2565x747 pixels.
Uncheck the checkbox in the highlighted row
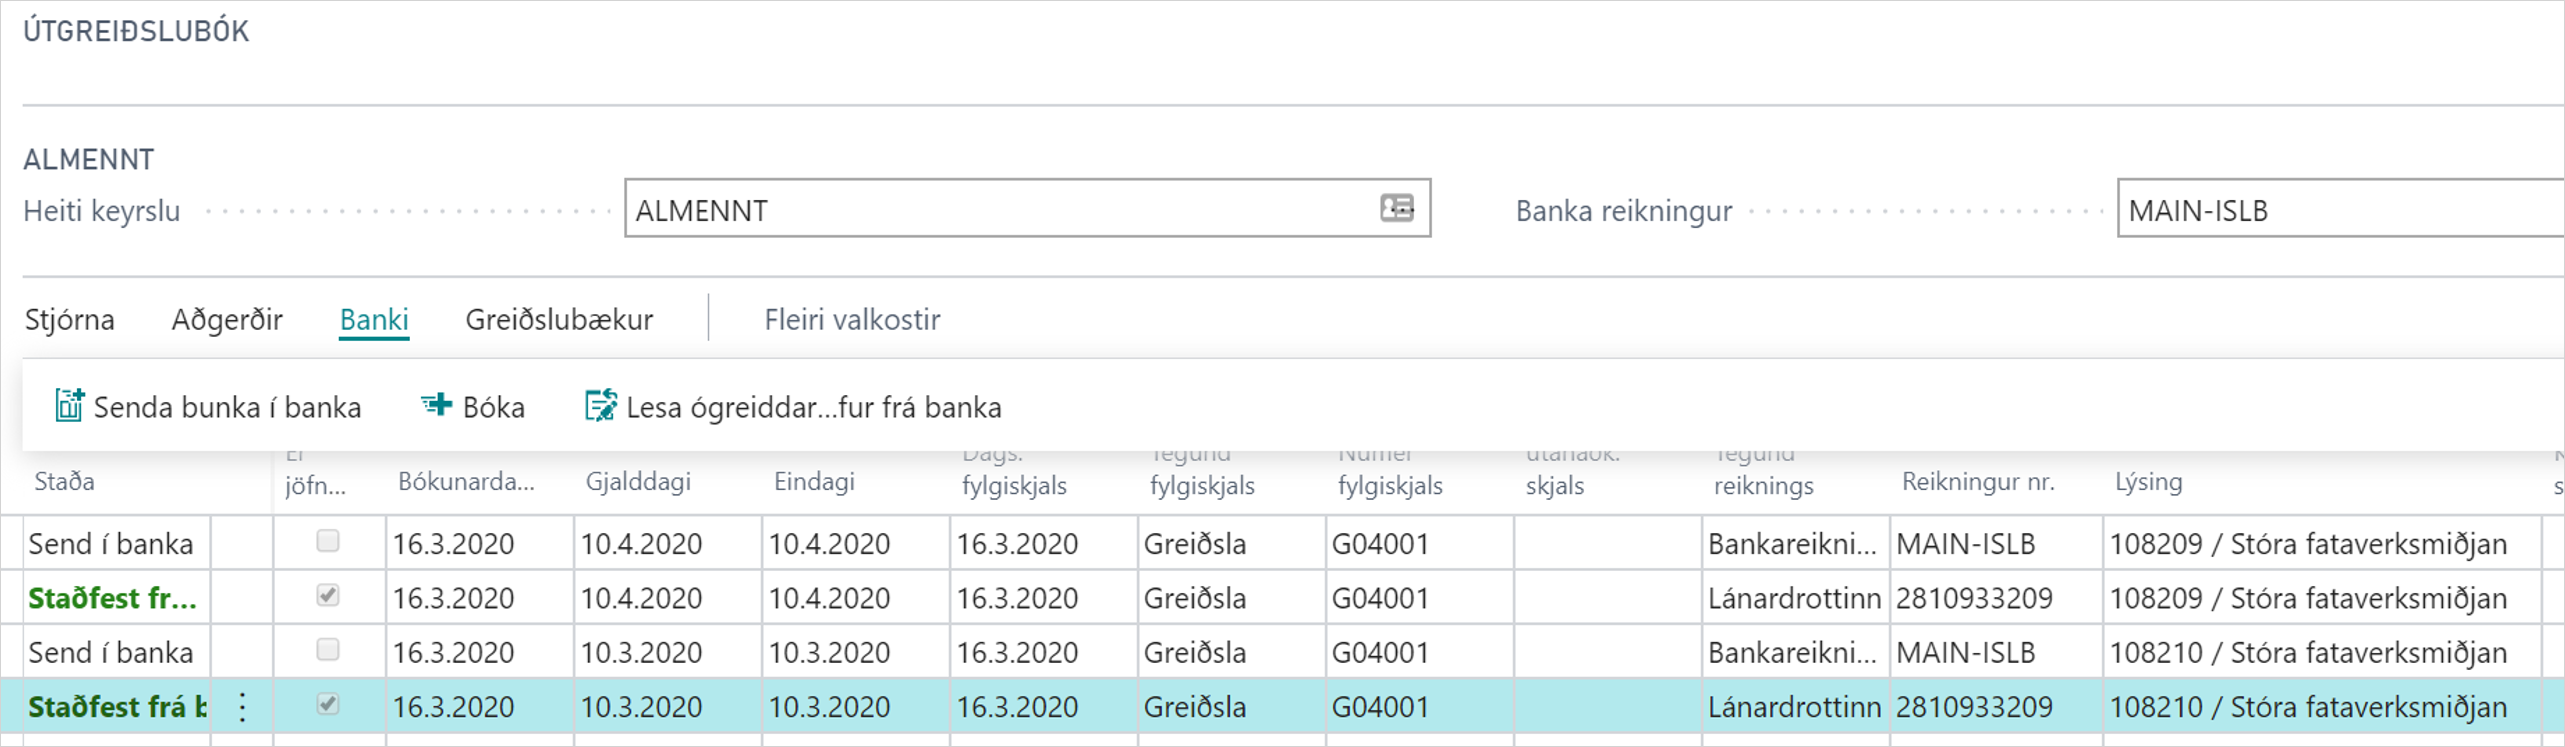click(x=328, y=704)
